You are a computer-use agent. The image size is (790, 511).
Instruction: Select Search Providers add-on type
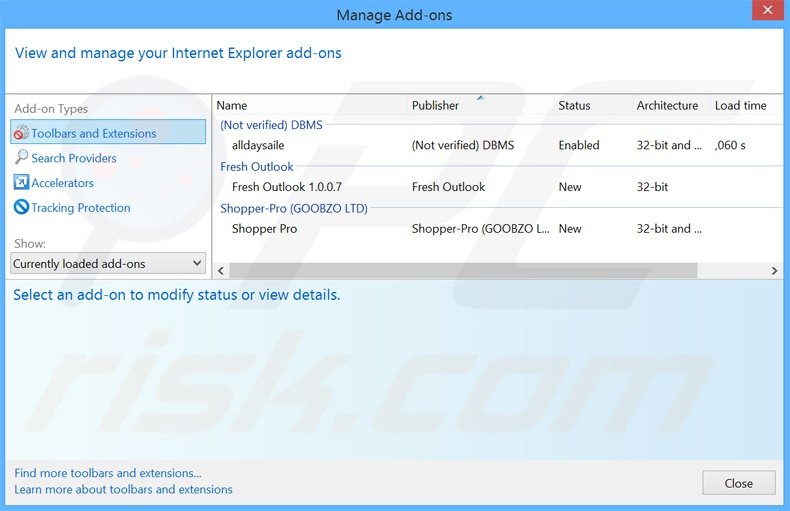[74, 158]
